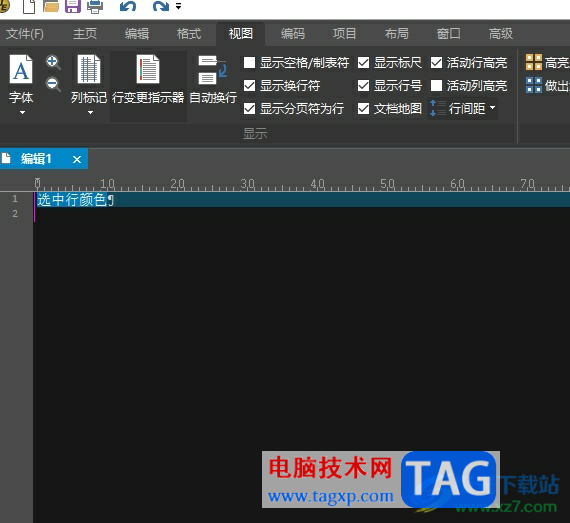570x523 pixels.
Task: Uncheck the 显示分页符为行 checkbox
Action: 249,108
